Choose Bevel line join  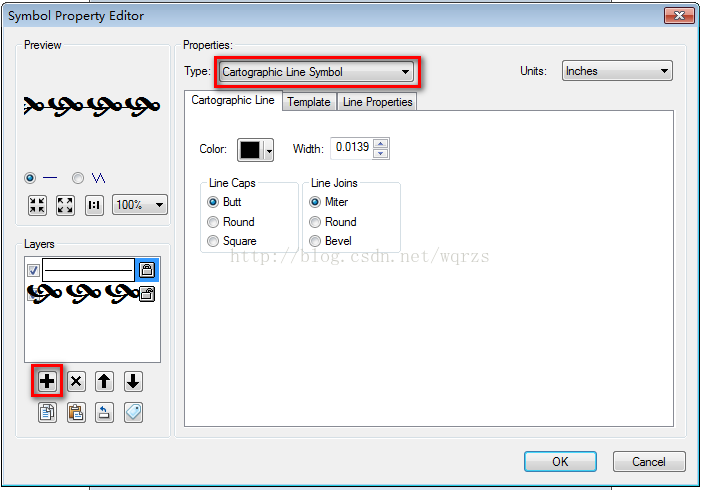coord(330,241)
